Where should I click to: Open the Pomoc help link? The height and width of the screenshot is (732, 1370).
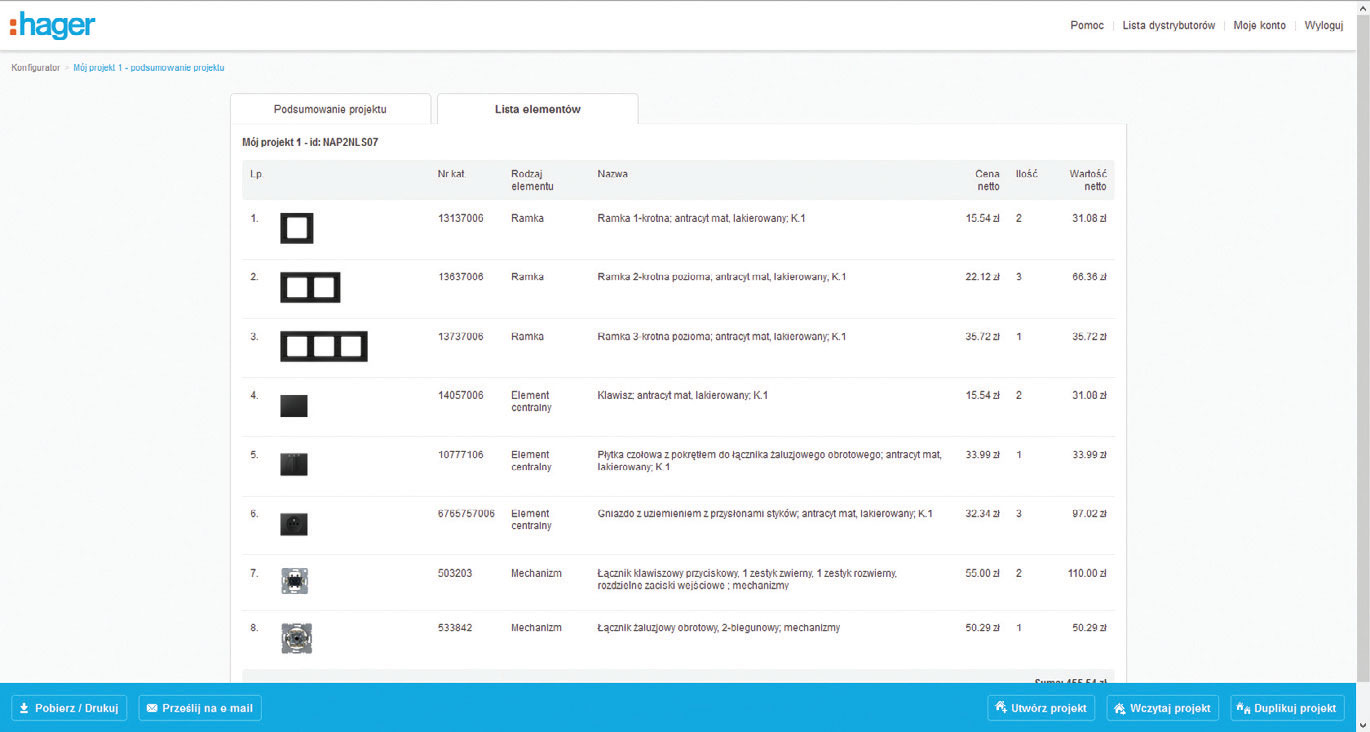pyautogui.click(x=1087, y=25)
